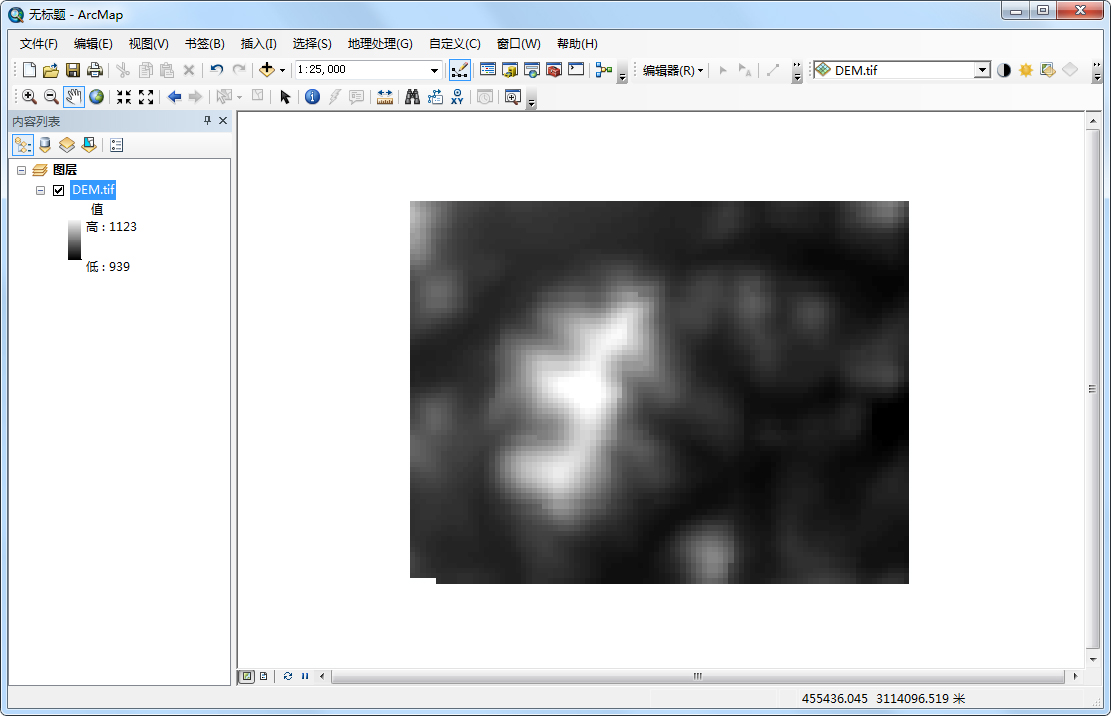Image resolution: width=1111 pixels, height=716 pixels.
Task: Open the 编辑(E) menu
Action: 93,44
